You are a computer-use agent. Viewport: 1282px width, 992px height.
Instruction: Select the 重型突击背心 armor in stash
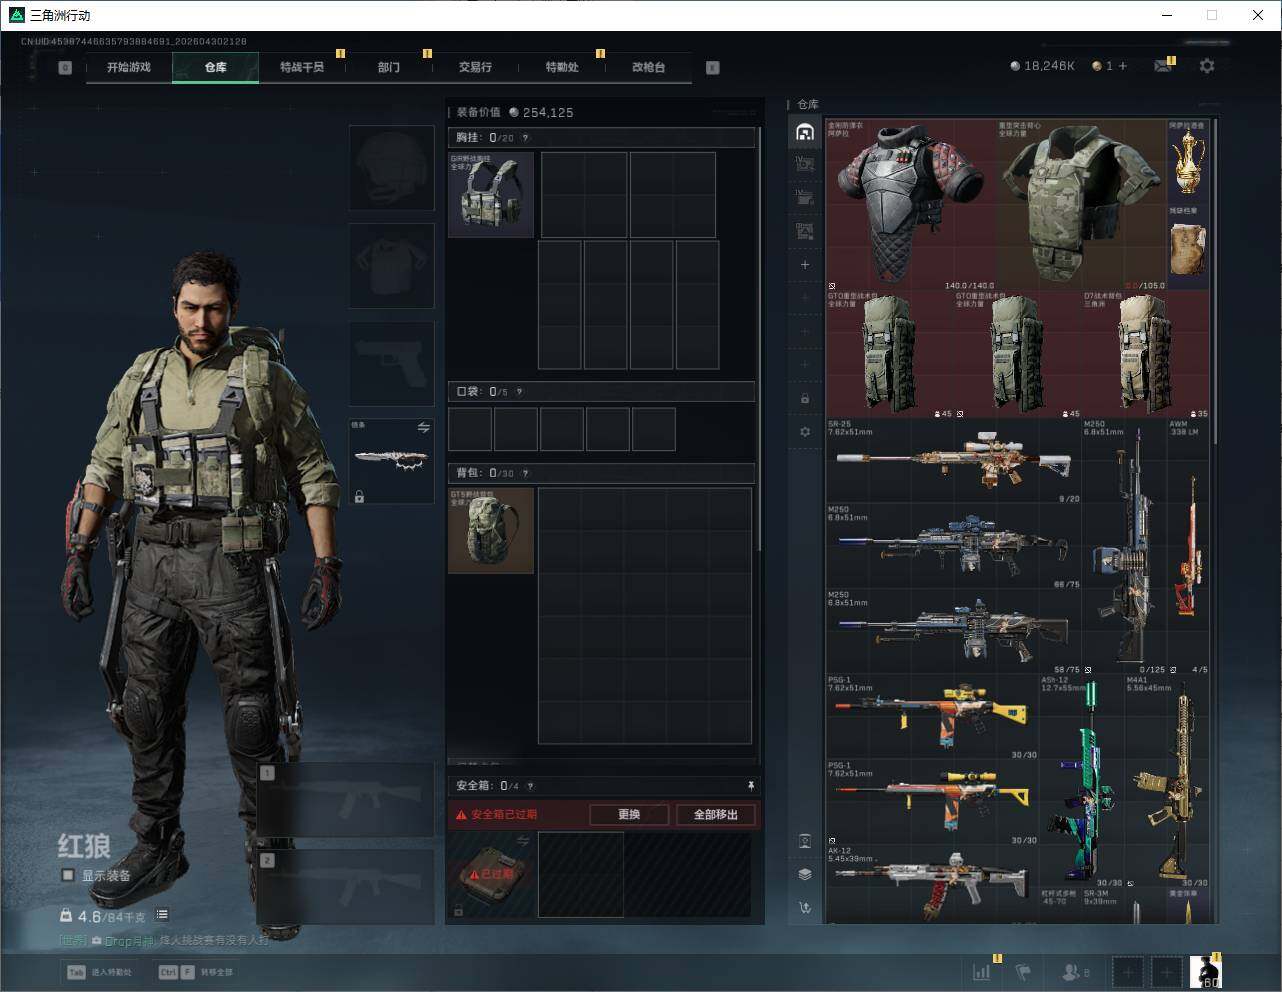[x=1082, y=205]
